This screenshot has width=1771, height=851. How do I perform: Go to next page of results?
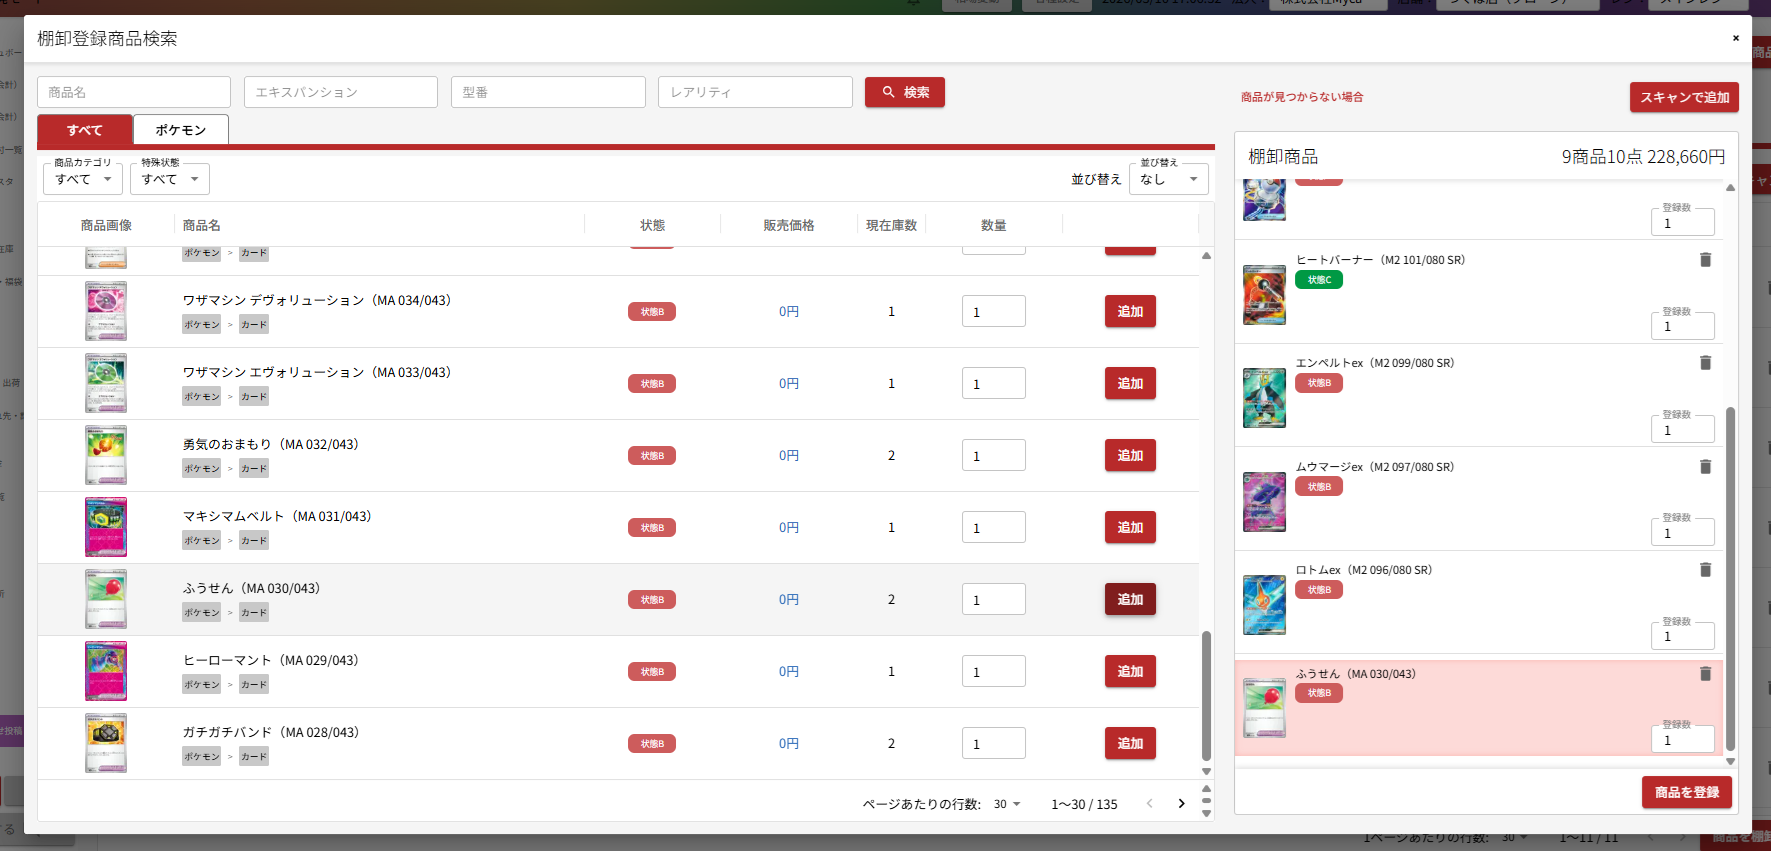click(1181, 804)
